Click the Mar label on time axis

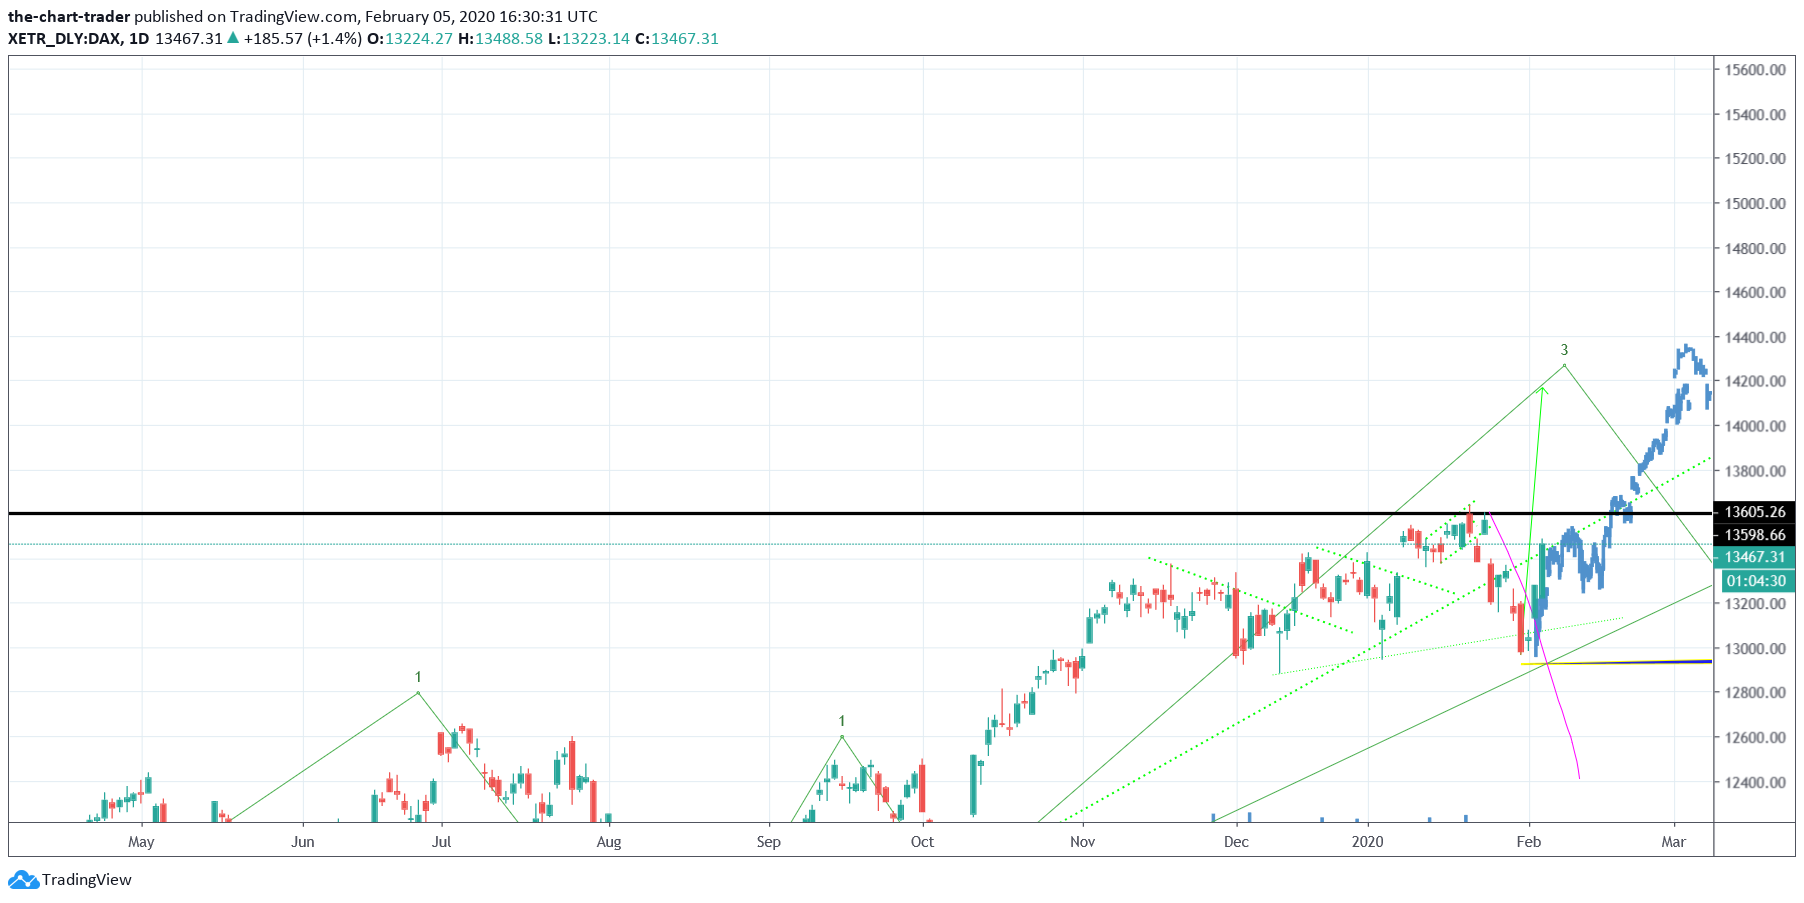[x=1674, y=842]
